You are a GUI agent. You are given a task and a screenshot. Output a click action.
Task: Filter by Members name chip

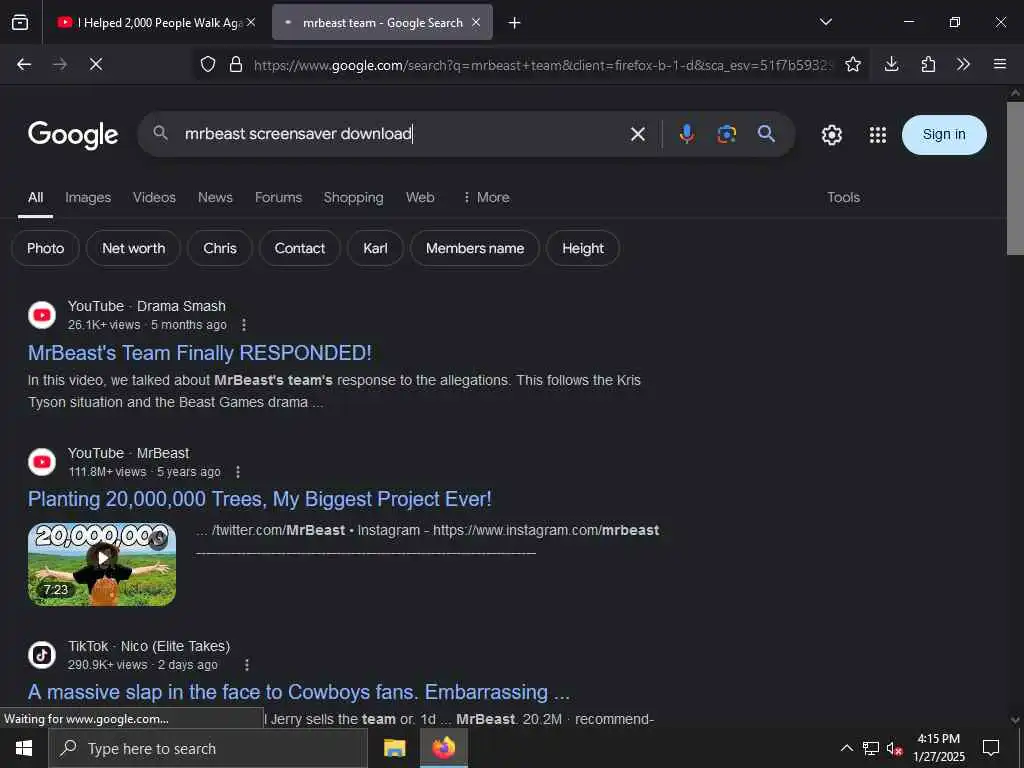(475, 248)
